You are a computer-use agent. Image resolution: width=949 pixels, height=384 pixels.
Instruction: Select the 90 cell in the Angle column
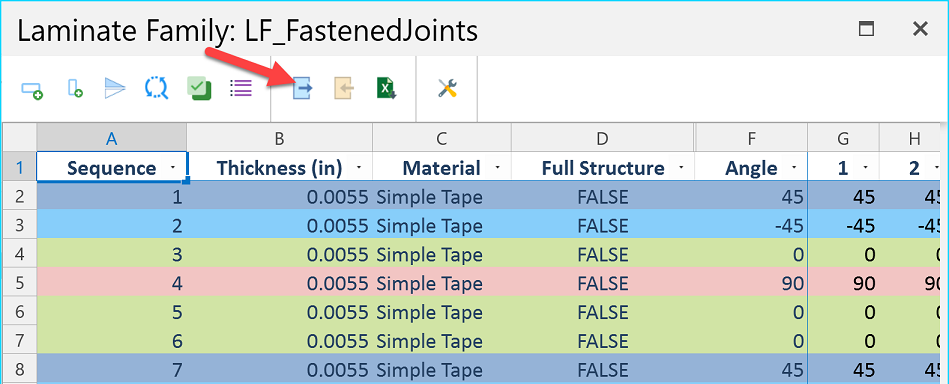coord(751,283)
